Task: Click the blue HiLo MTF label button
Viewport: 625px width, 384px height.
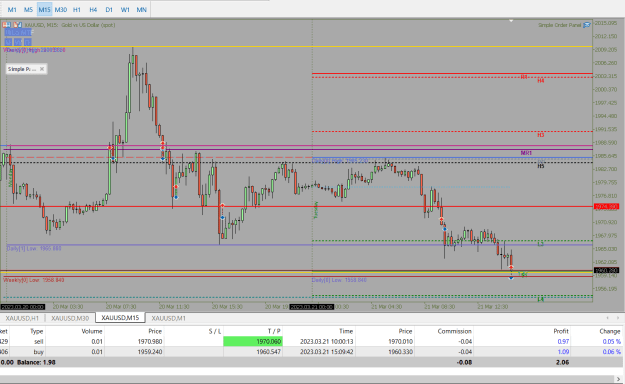Action: click(x=19, y=33)
